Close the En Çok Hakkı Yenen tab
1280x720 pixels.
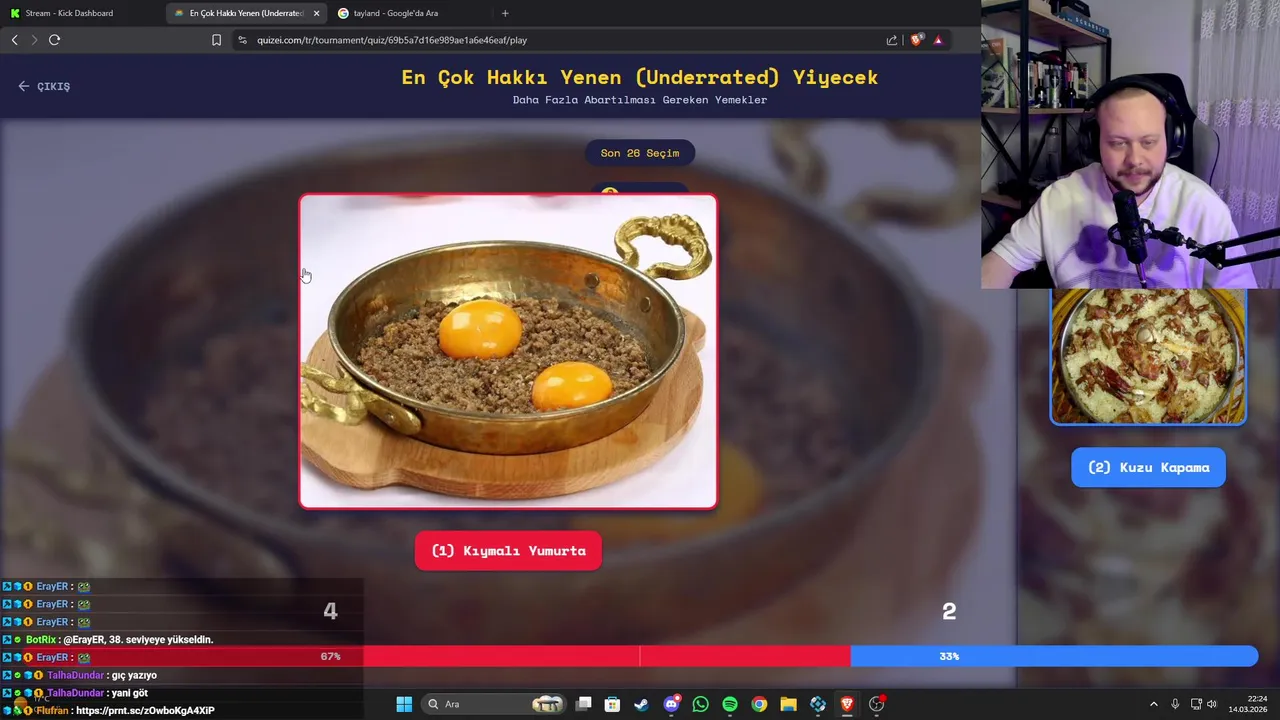(317, 13)
